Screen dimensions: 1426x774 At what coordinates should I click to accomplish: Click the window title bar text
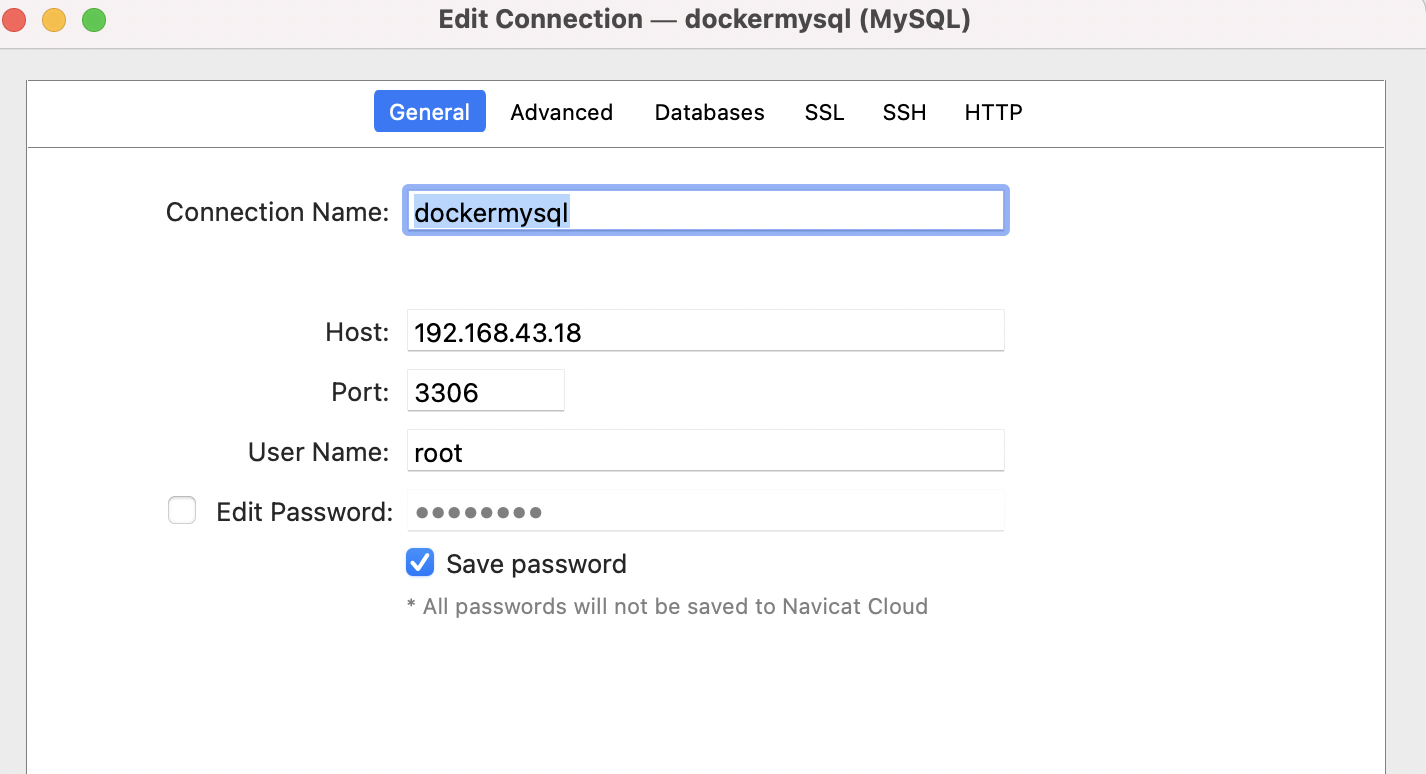coord(704,19)
